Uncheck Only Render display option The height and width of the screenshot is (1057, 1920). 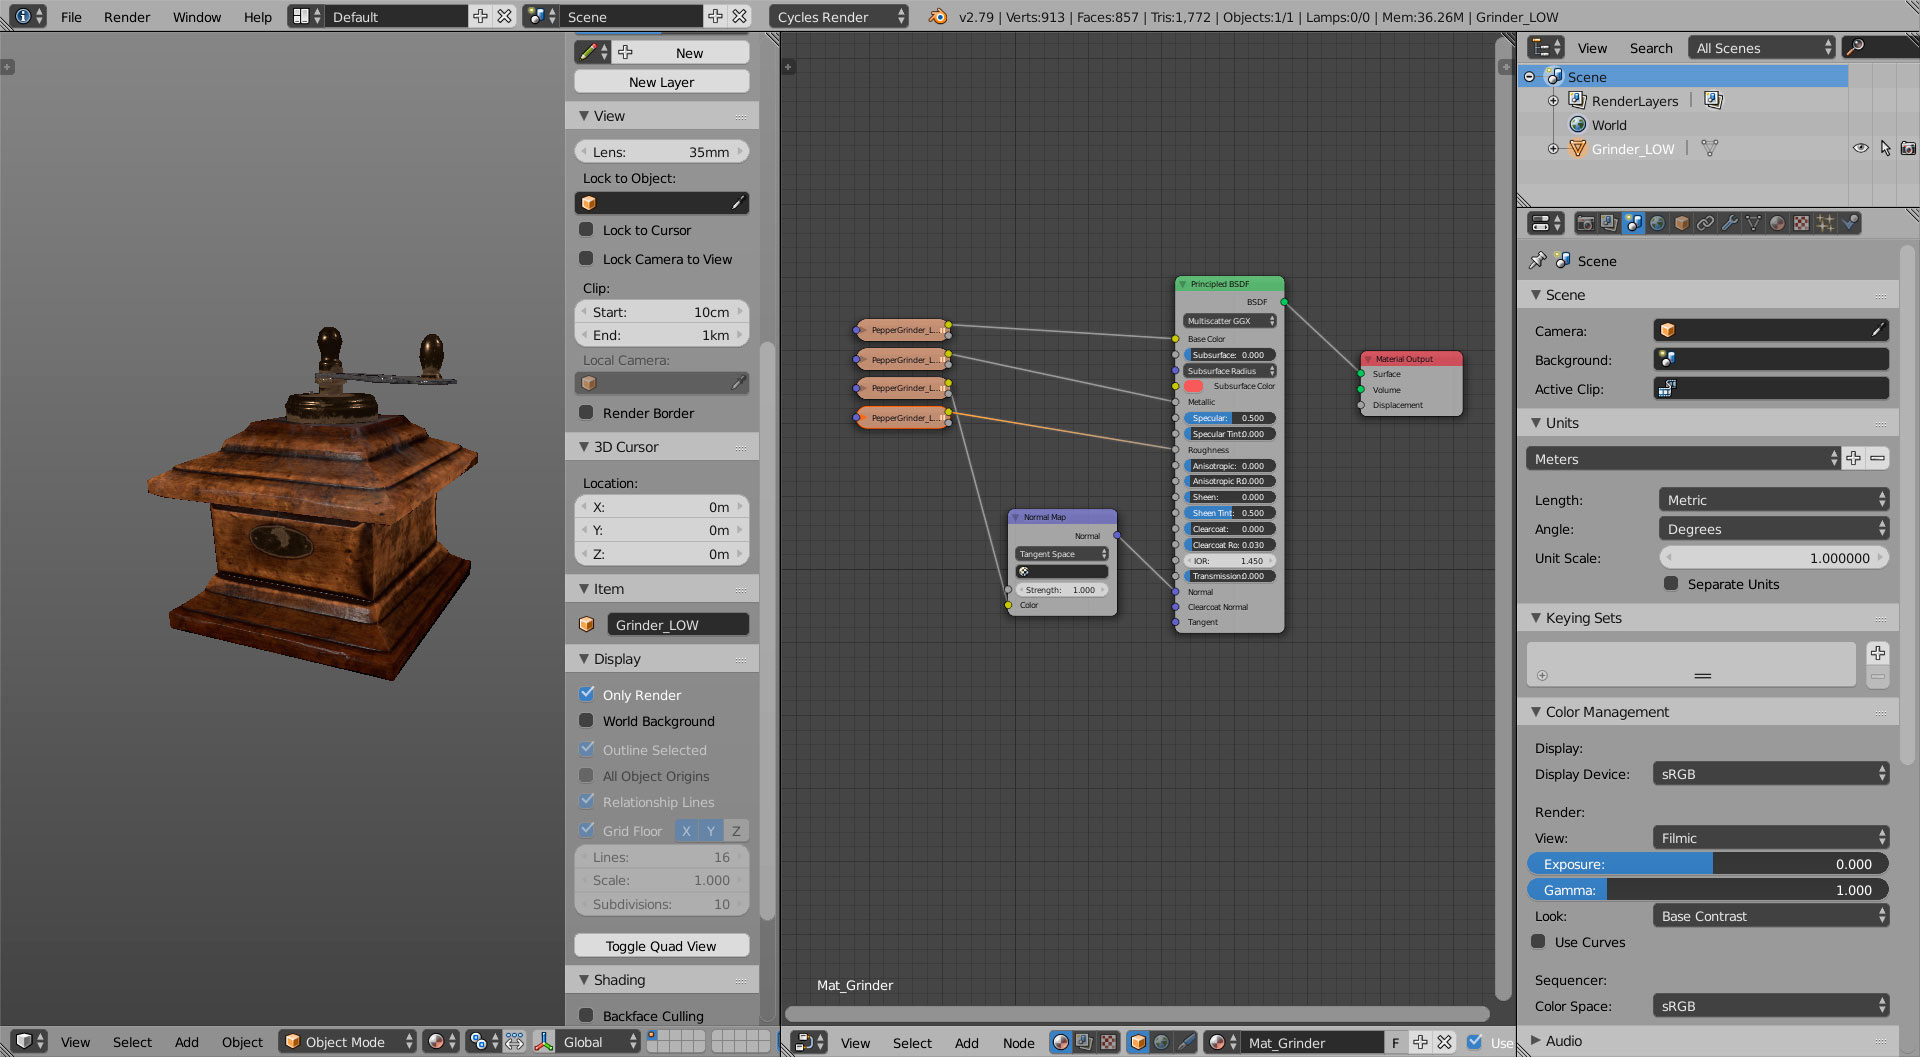point(587,694)
